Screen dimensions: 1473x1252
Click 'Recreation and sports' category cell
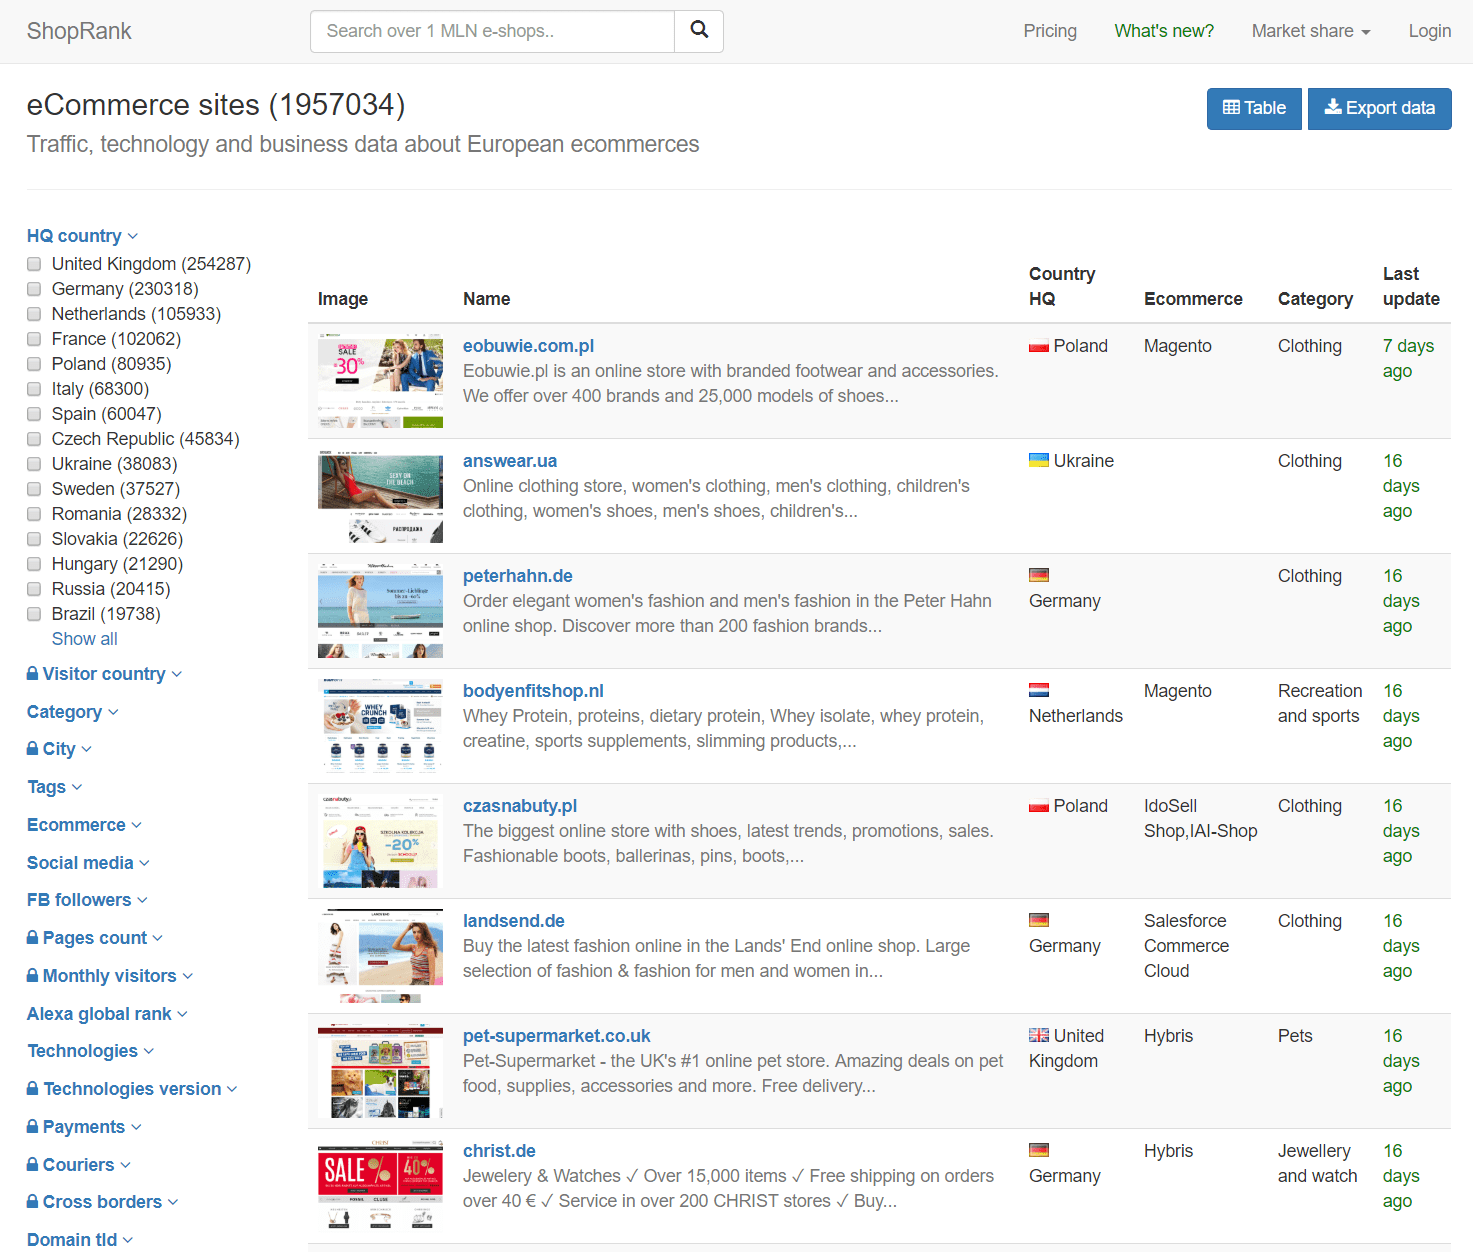(1320, 704)
